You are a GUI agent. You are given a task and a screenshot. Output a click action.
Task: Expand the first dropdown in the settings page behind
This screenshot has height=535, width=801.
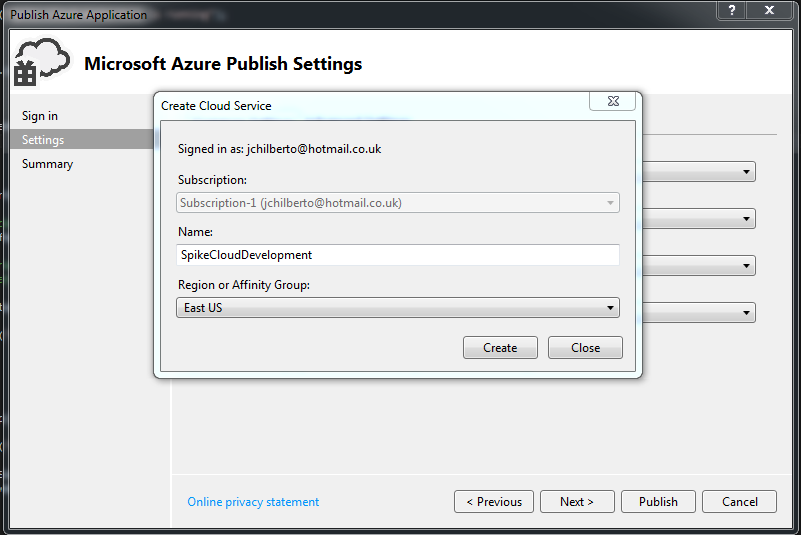point(746,172)
